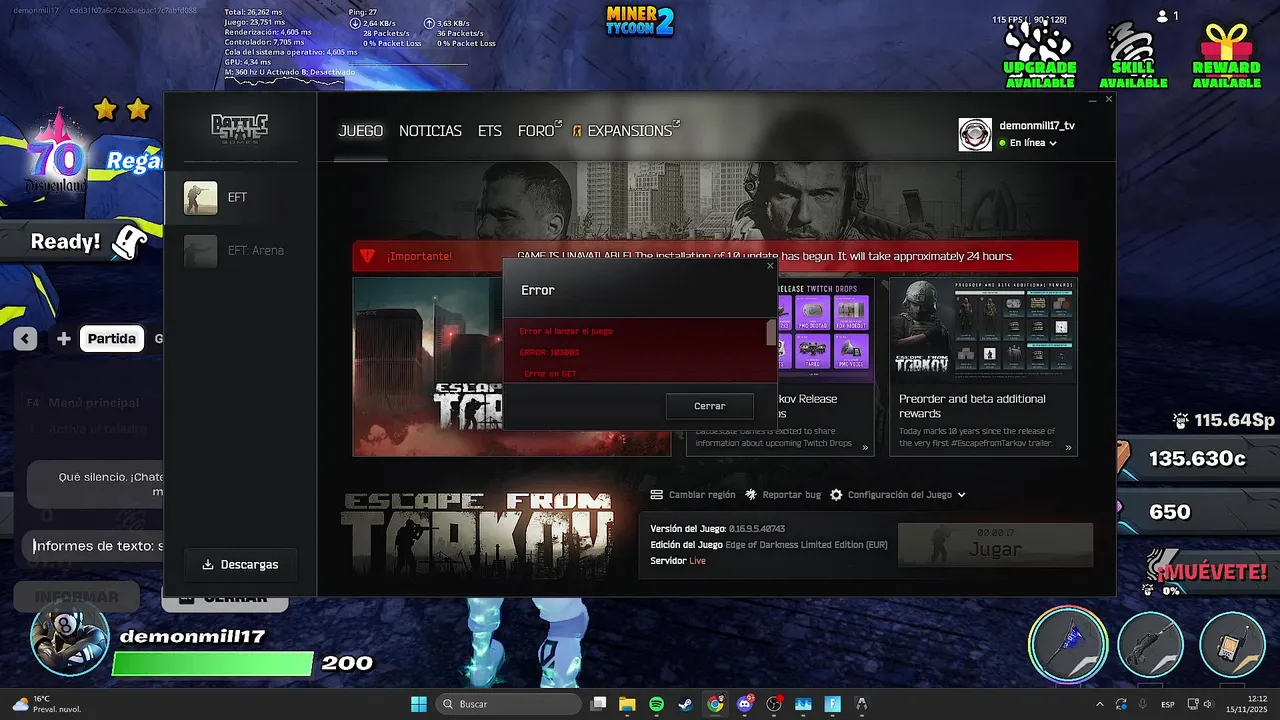Click the red ¡Importante! warning icon
Image resolution: width=1280 pixels, height=720 pixels.
coord(367,256)
